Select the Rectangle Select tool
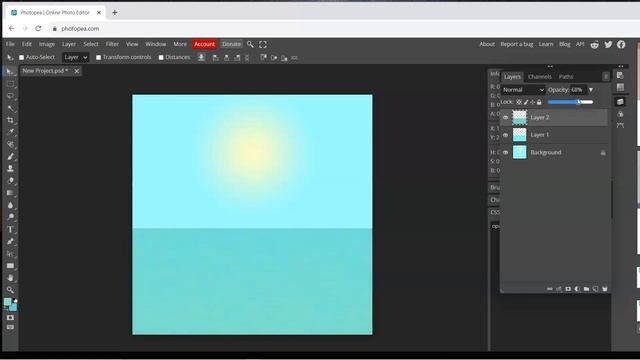Viewport: 640px width, 360px height. (x=10, y=84)
